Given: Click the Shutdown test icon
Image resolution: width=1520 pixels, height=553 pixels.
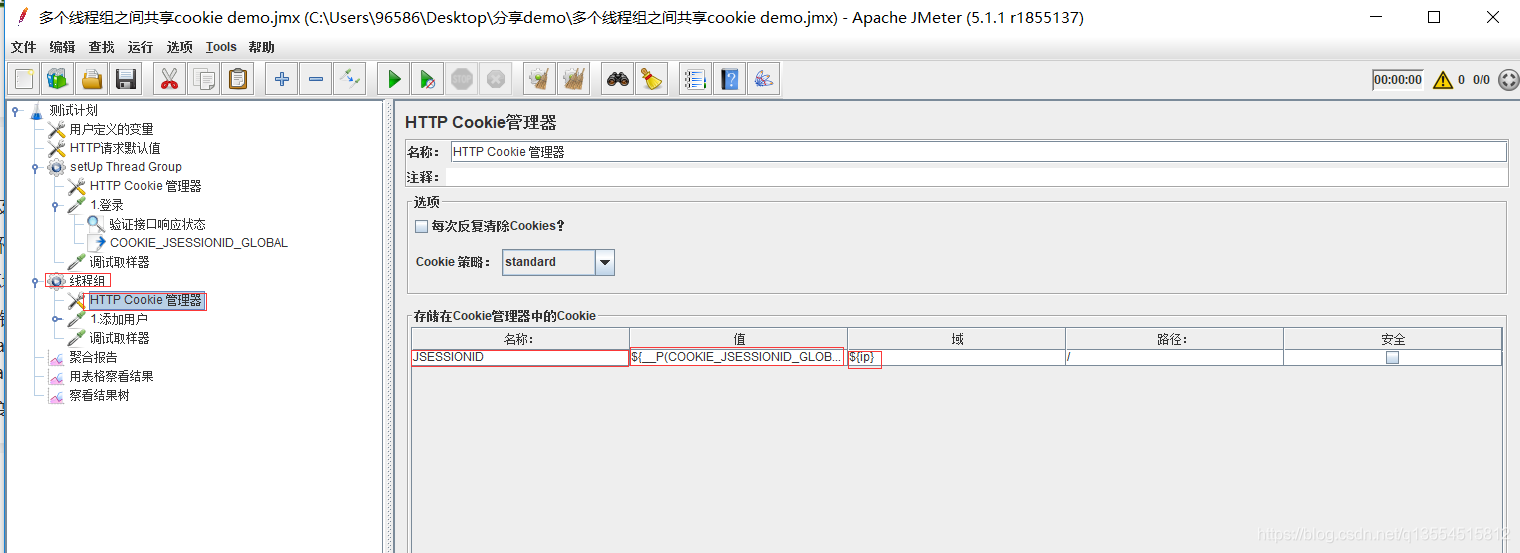Looking at the screenshot, I should point(494,79).
